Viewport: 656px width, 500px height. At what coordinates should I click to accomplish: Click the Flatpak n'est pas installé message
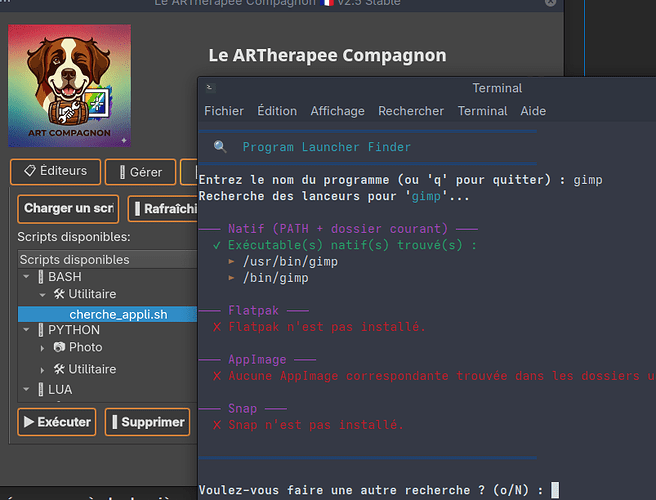pos(326,327)
